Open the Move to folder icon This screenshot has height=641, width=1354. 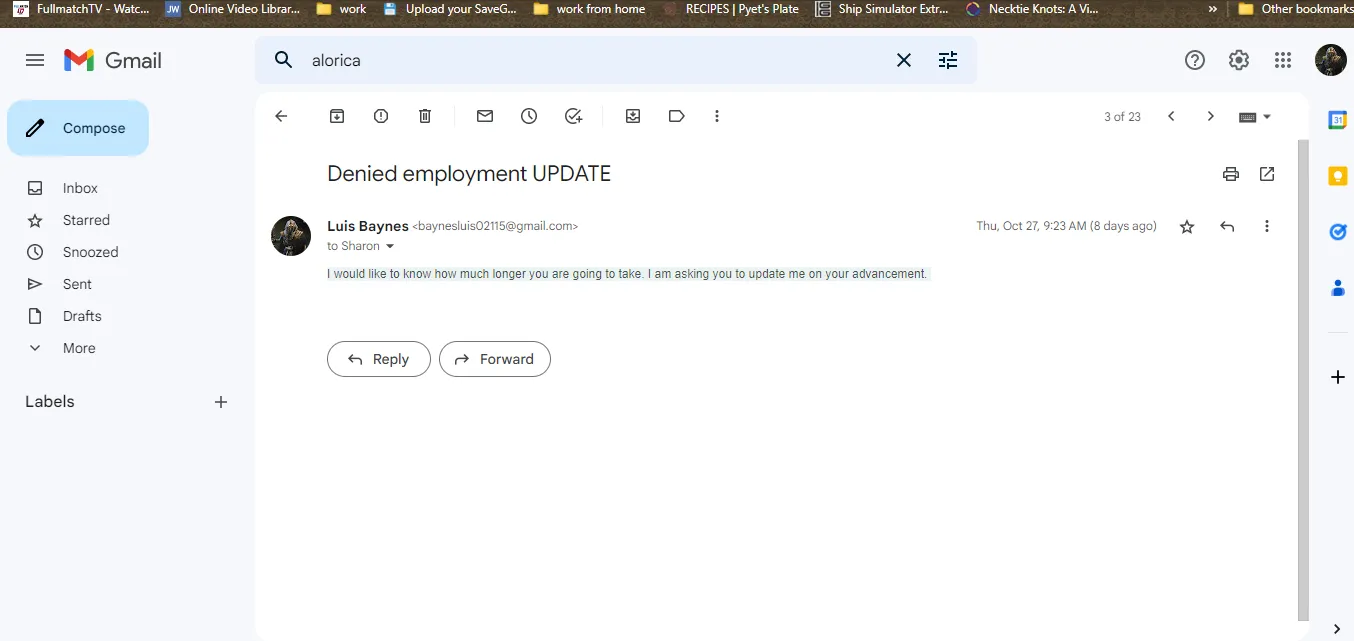[633, 116]
